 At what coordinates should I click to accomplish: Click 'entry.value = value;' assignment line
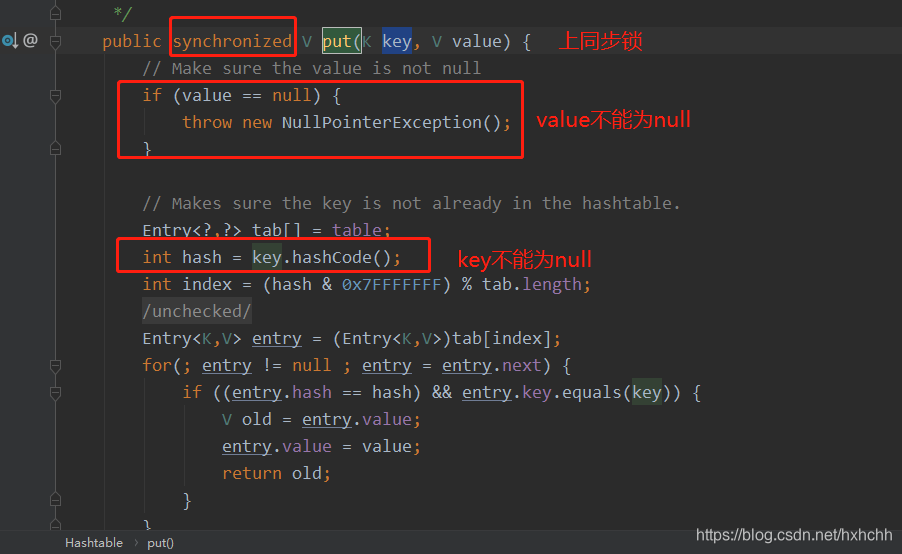(322, 446)
